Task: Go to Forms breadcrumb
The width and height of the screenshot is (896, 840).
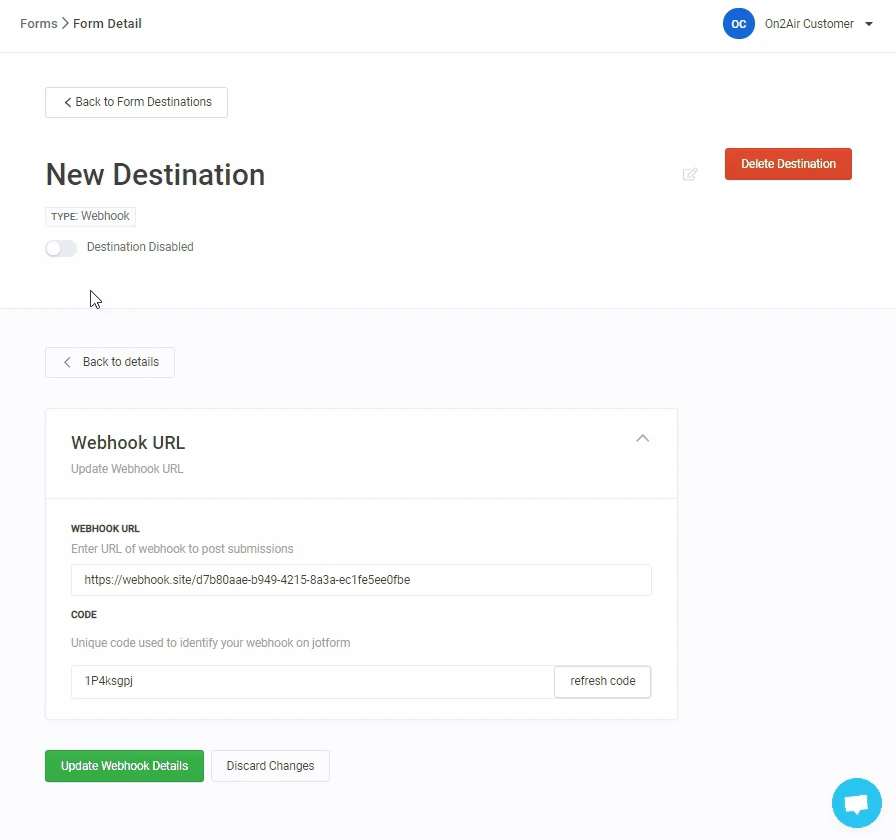Action: tap(38, 24)
